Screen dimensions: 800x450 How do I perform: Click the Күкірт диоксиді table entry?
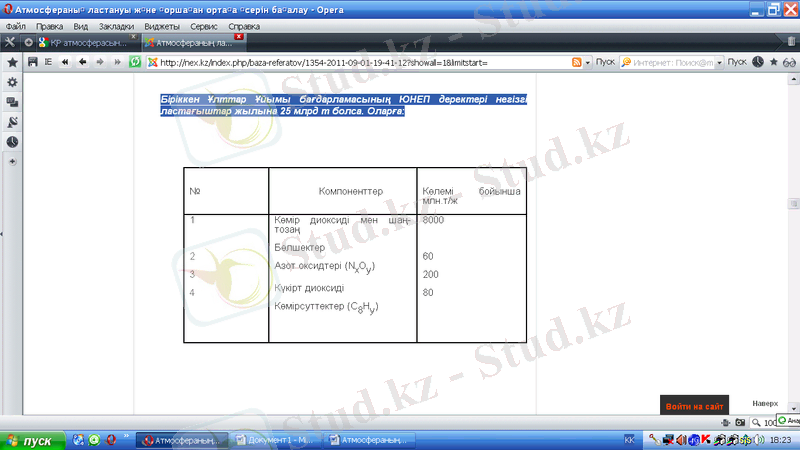(x=309, y=288)
